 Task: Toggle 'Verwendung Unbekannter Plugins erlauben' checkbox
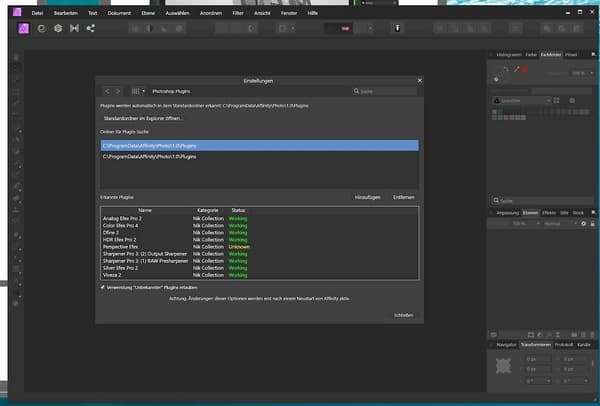(103, 287)
